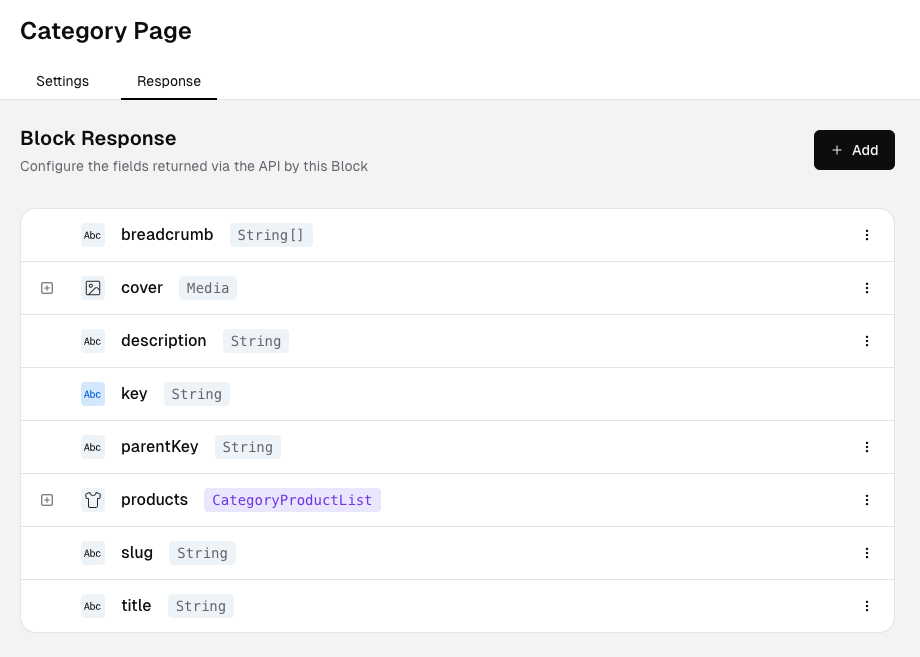Click the highlighted Abc icon next to key
Image resolution: width=920 pixels, height=657 pixels.
(92, 394)
